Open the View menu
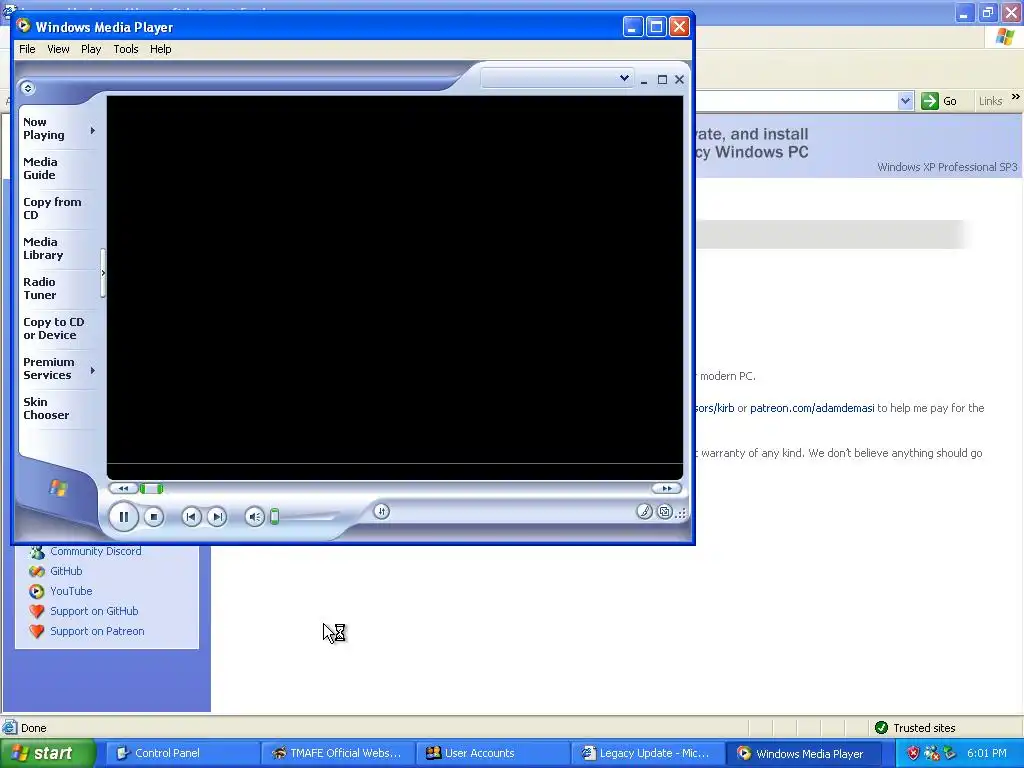The width and height of the screenshot is (1024, 768). (58, 49)
